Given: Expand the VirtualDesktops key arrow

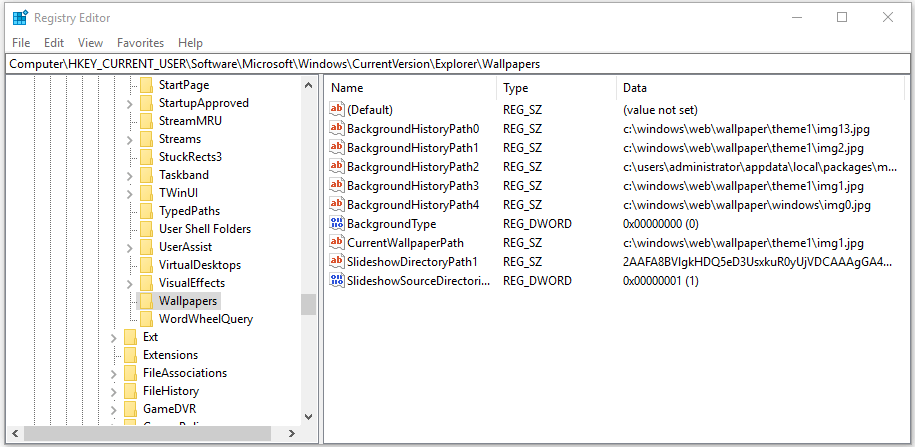Looking at the screenshot, I should coord(130,265).
